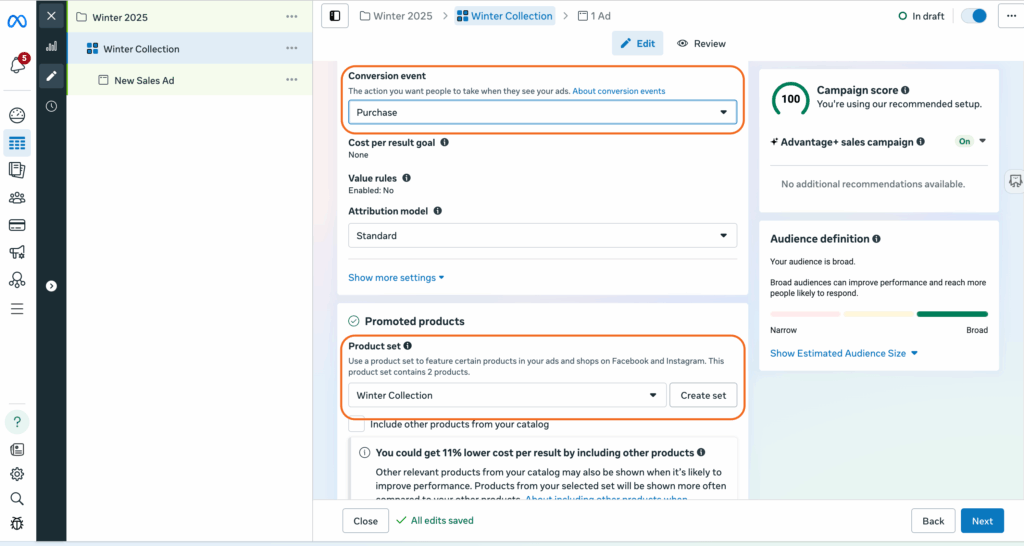Open the Audiences people icon
Image resolution: width=1024 pixels, height=546 pixels.
[16, 198]
